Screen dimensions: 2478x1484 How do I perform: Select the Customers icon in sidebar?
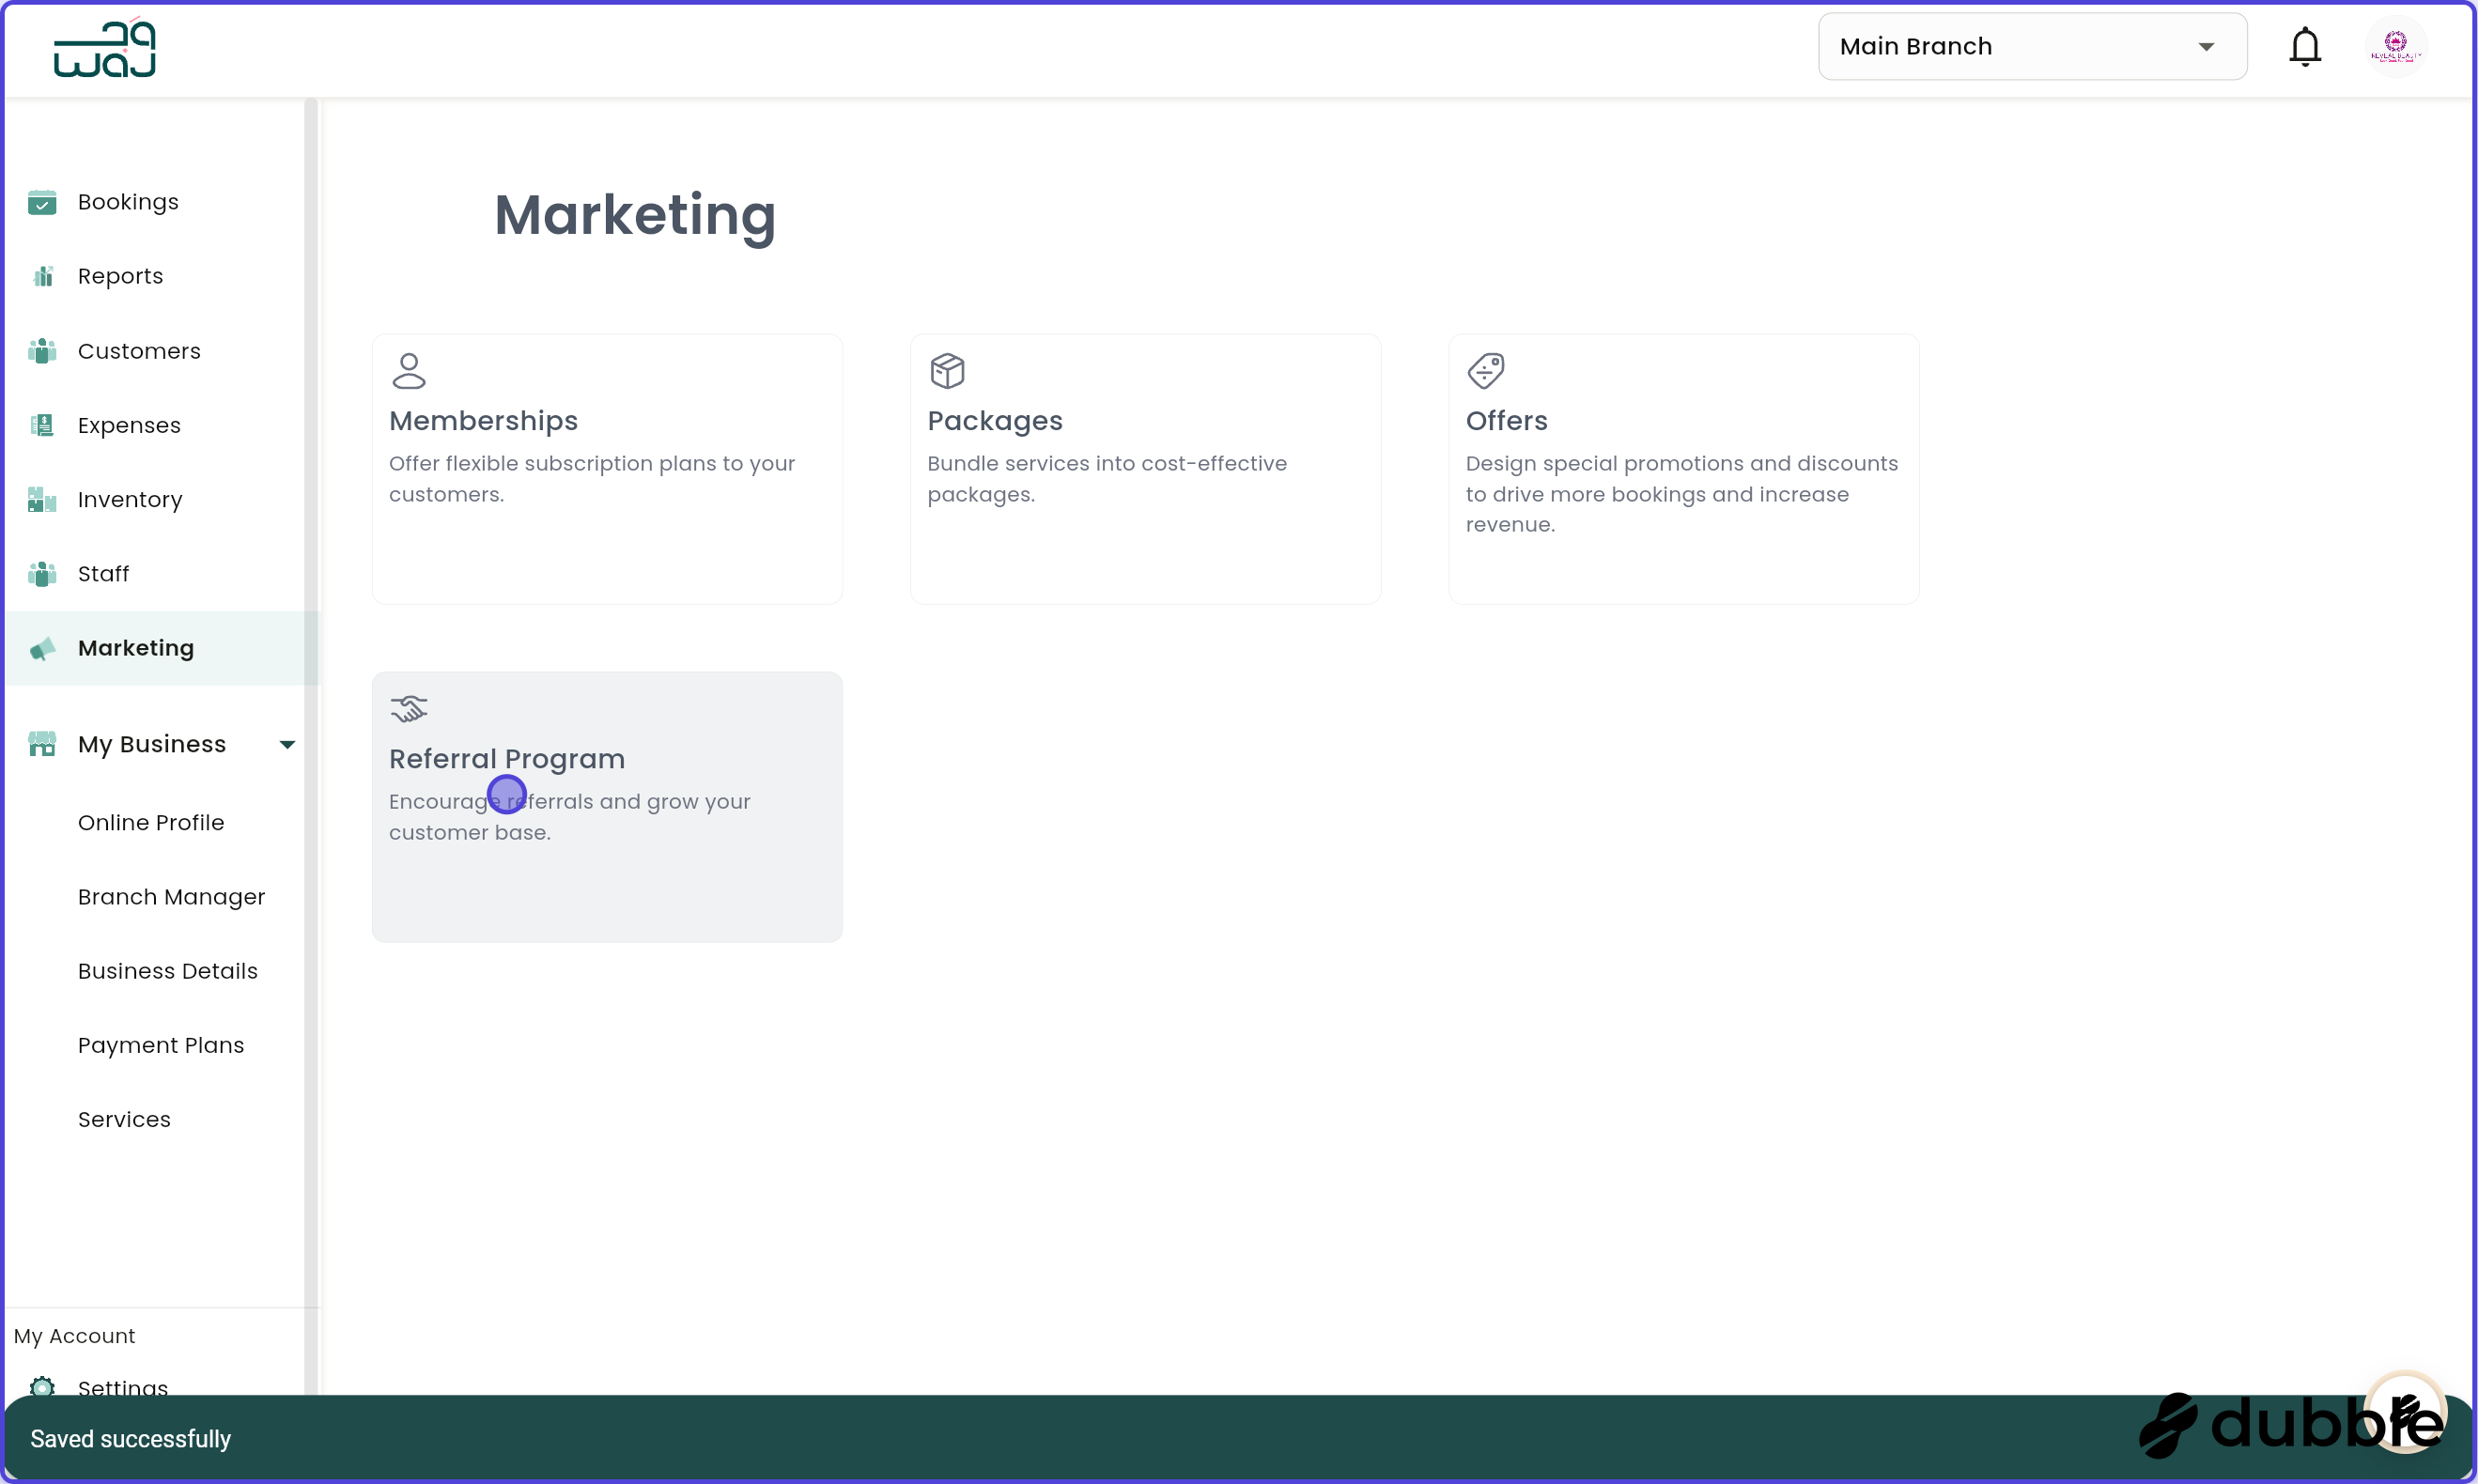pyautogui.click(x=43, y=350)
